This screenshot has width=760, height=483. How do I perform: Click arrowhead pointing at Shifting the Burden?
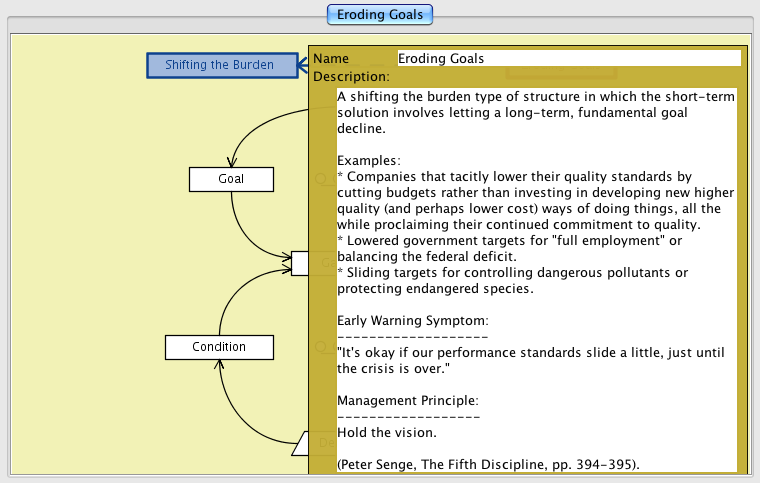coord(303,66)
